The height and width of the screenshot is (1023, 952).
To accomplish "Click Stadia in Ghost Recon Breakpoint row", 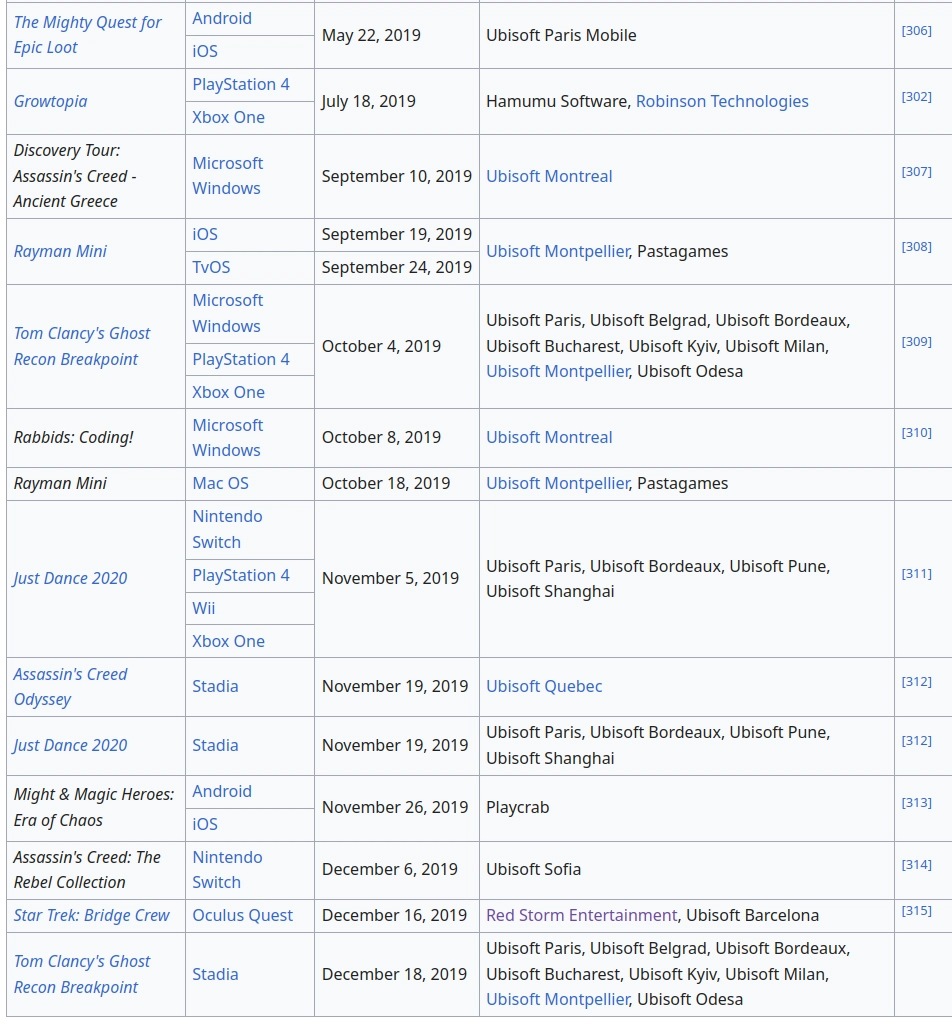I will tap(215, 974).
